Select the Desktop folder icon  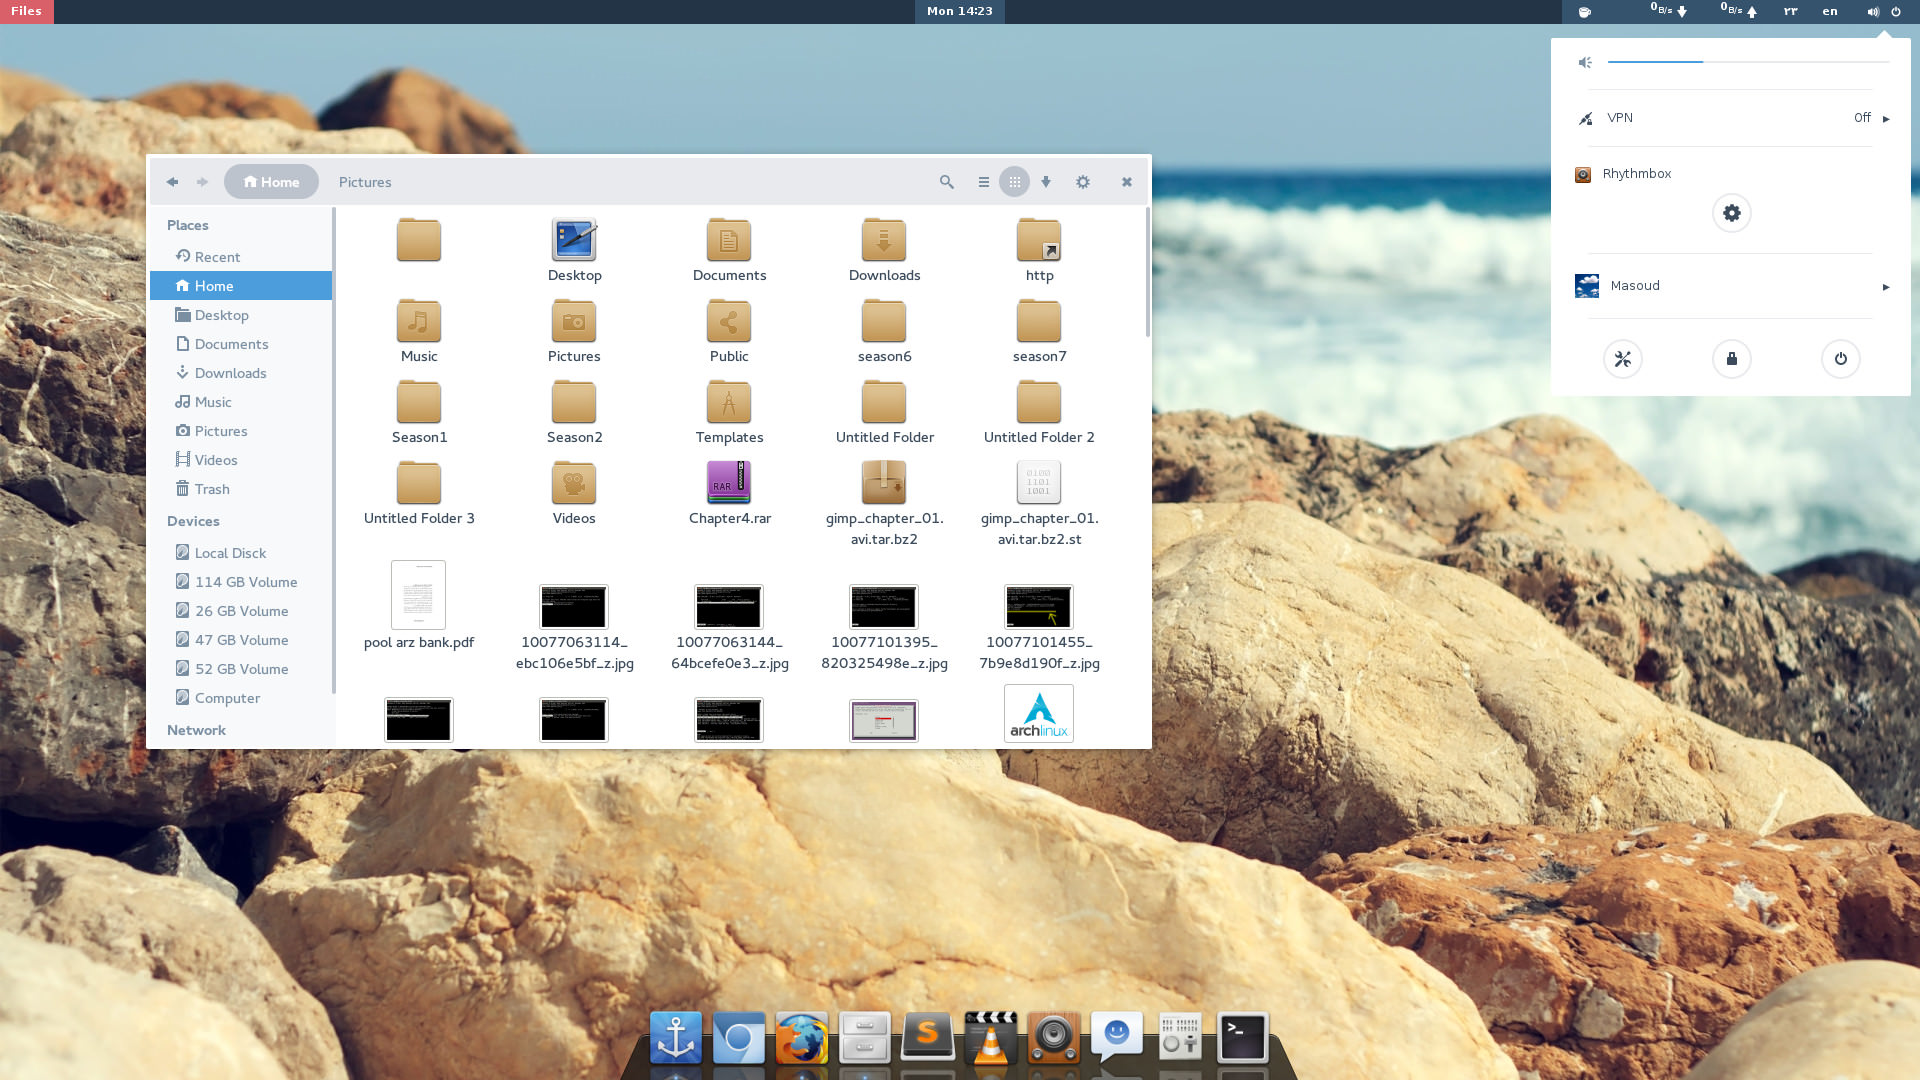point(574,240)
